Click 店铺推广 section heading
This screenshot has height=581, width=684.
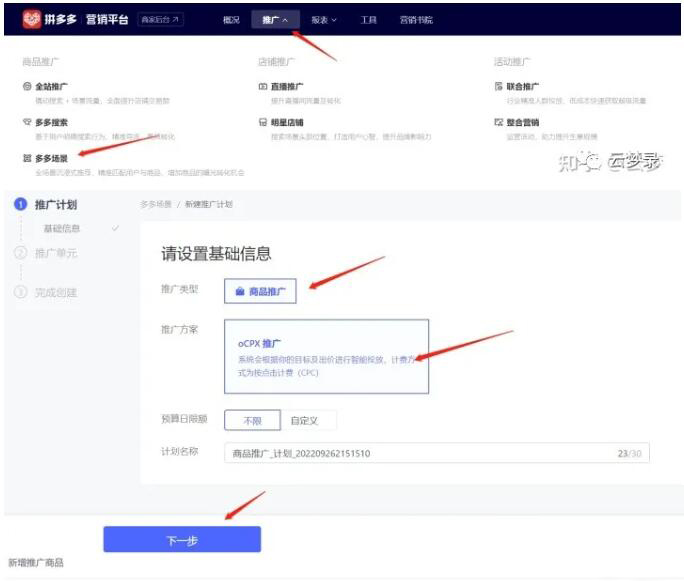tap(276, 62)
